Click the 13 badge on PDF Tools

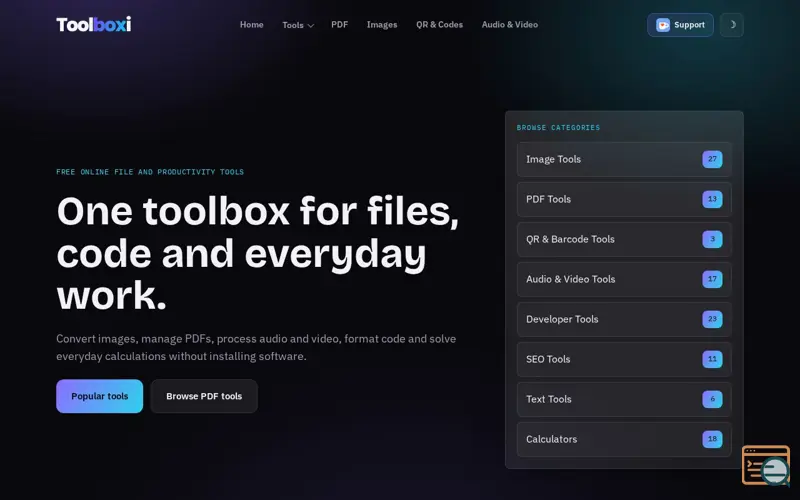pos(712,199)
